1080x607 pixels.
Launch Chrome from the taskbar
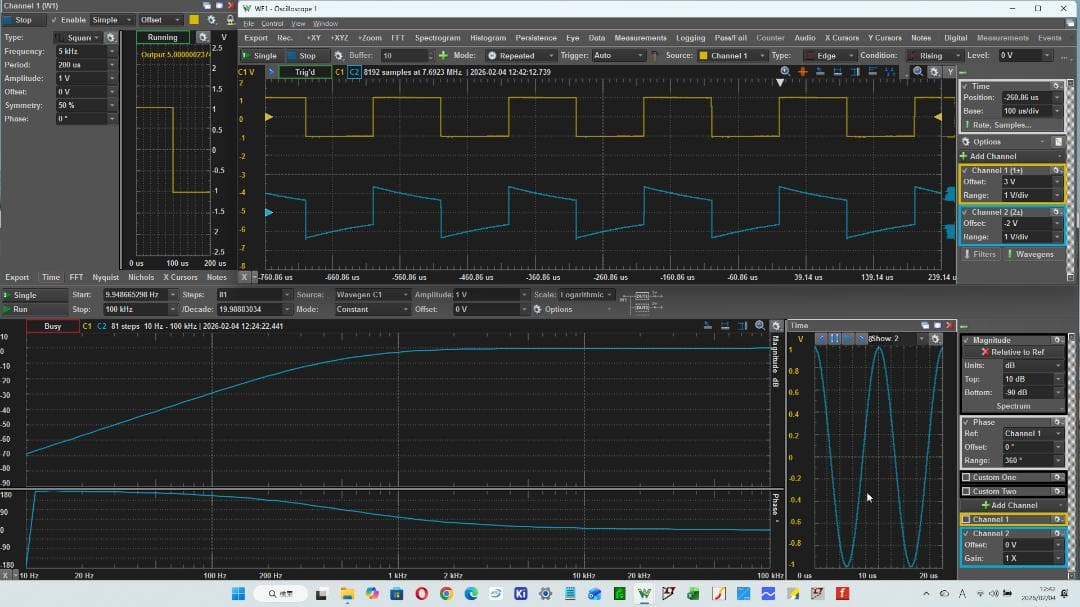446,593
